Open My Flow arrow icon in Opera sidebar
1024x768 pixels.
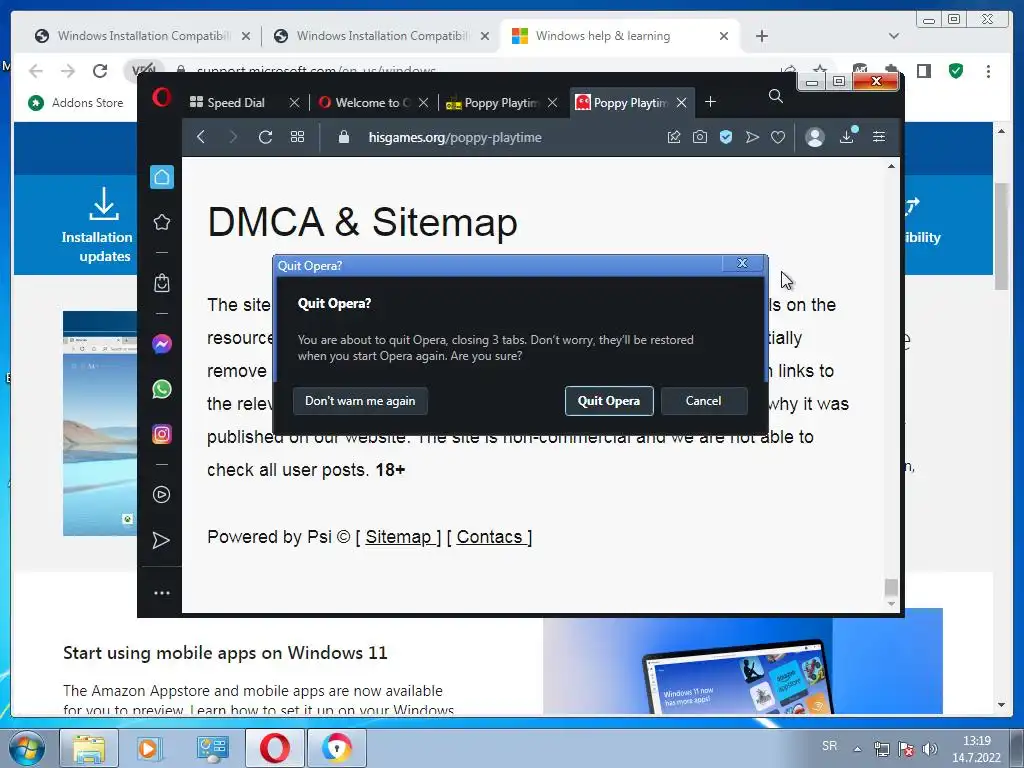click(161, 540)
